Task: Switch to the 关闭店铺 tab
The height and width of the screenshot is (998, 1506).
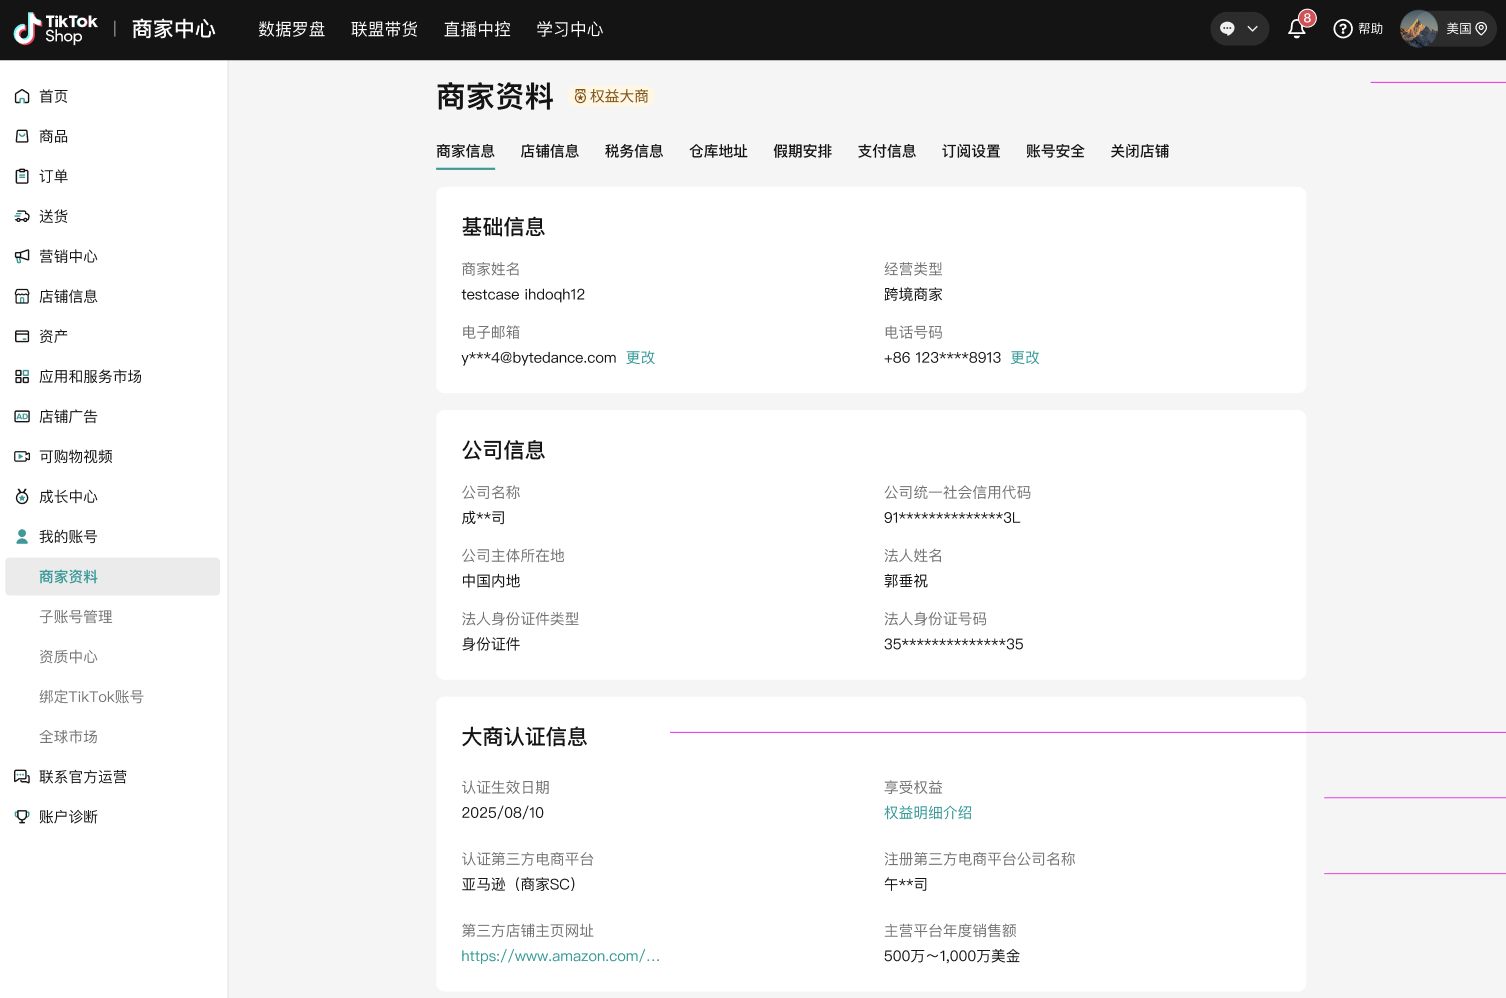Action: tap(1139, 151)
